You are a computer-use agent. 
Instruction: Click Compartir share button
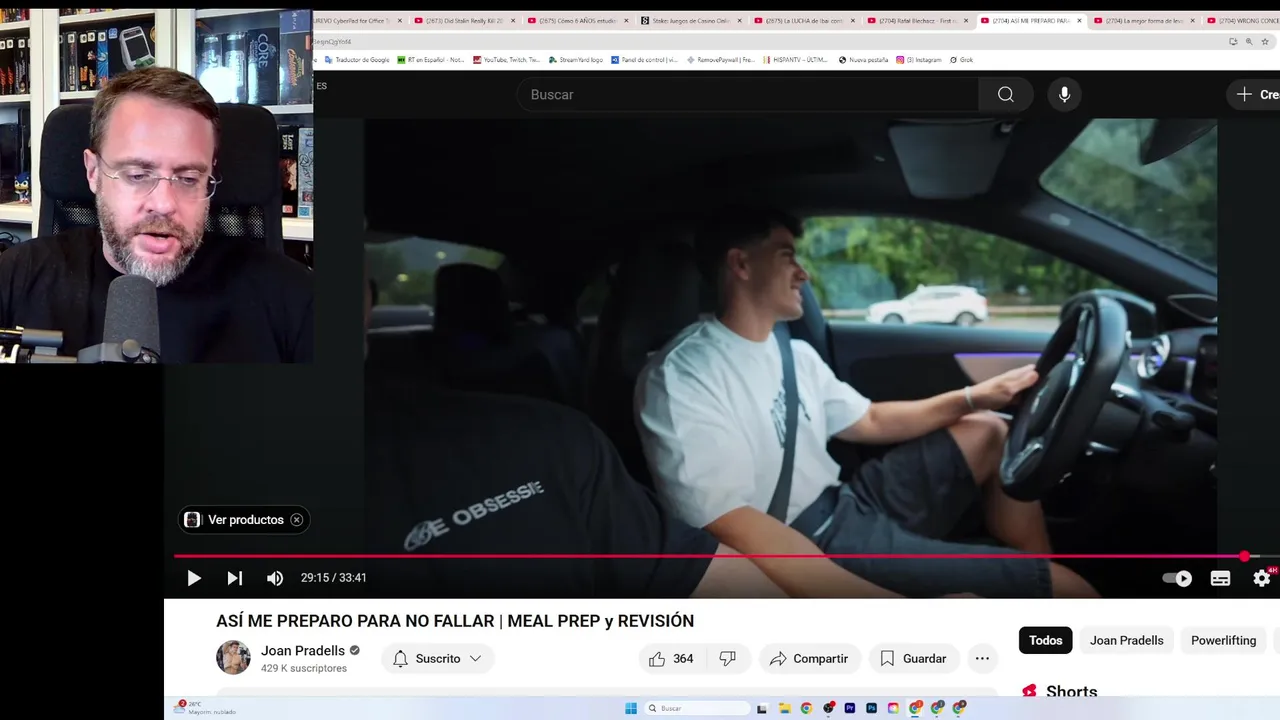(809, 658)
